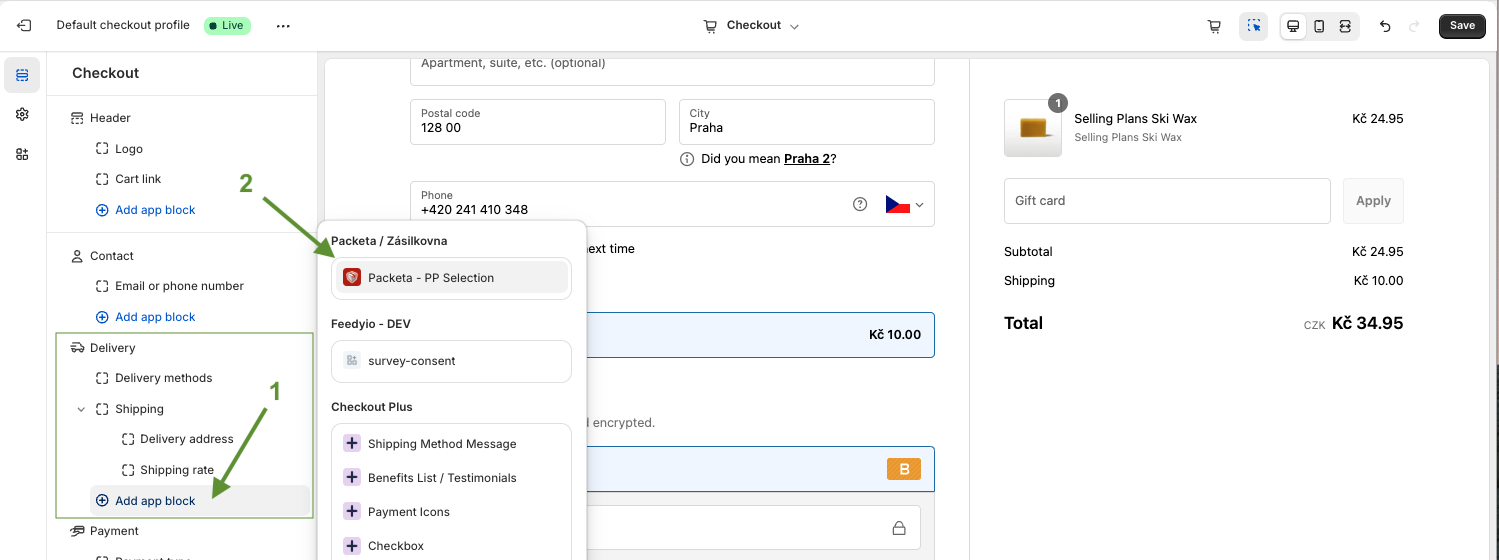This screenshot has height=560, width=1499.
Task: Add app block under Header
Action: point(155,210)
